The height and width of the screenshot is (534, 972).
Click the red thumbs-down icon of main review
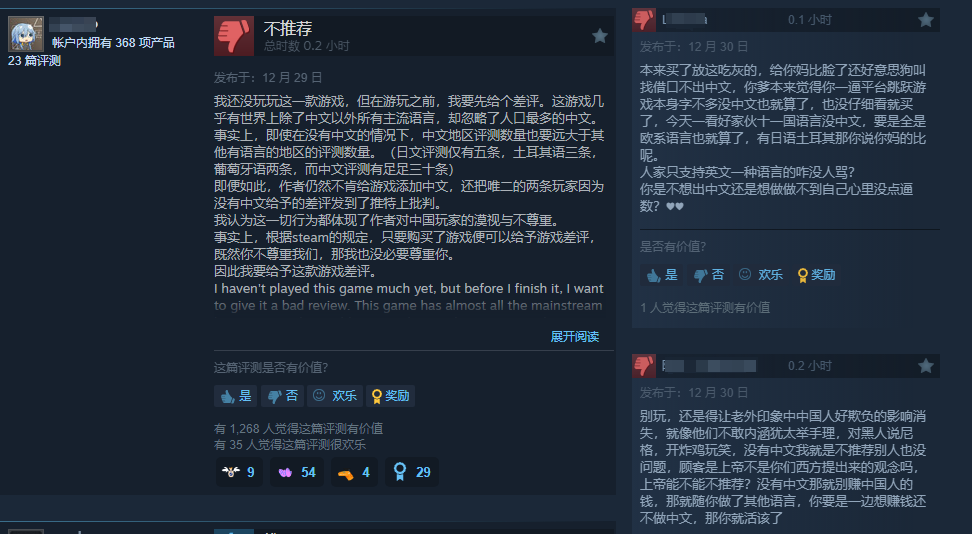(234, 36)
